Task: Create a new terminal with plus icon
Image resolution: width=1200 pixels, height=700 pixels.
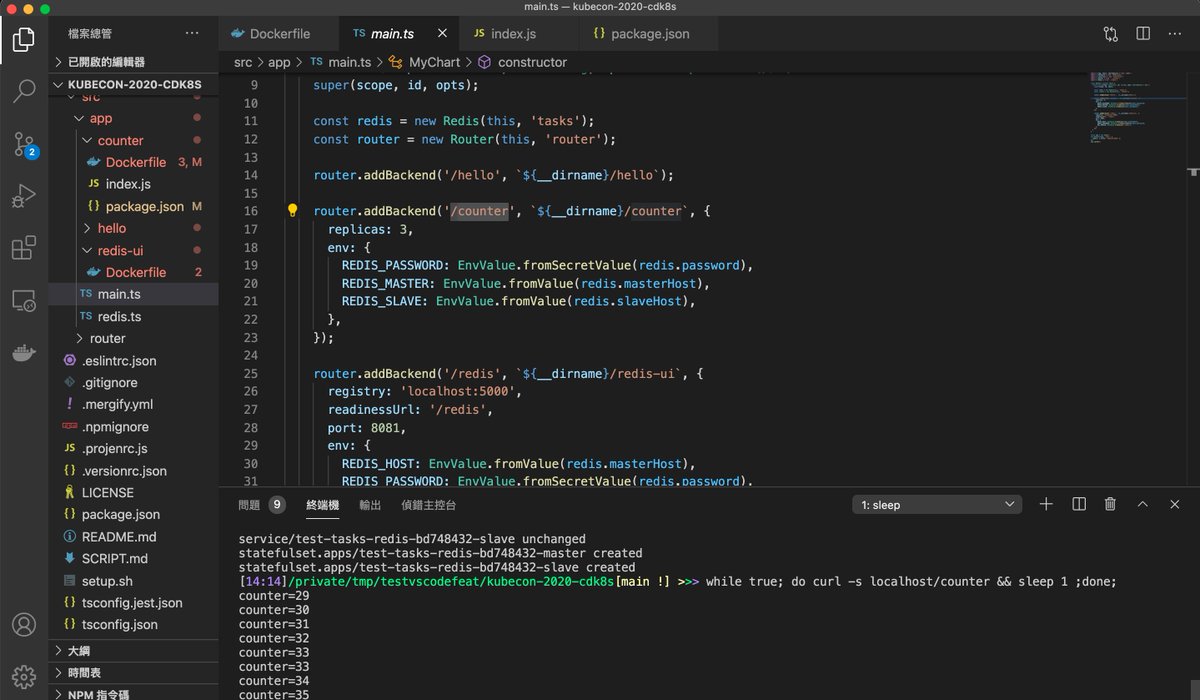Action: [1046, 504]
